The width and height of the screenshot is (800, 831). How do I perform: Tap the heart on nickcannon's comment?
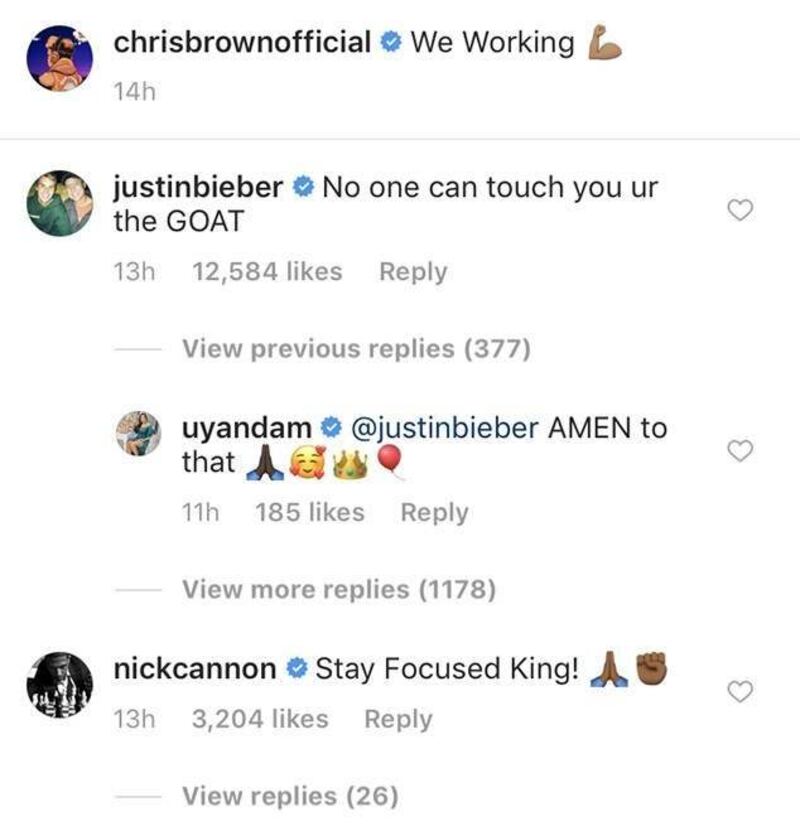[x=740, y=692]
